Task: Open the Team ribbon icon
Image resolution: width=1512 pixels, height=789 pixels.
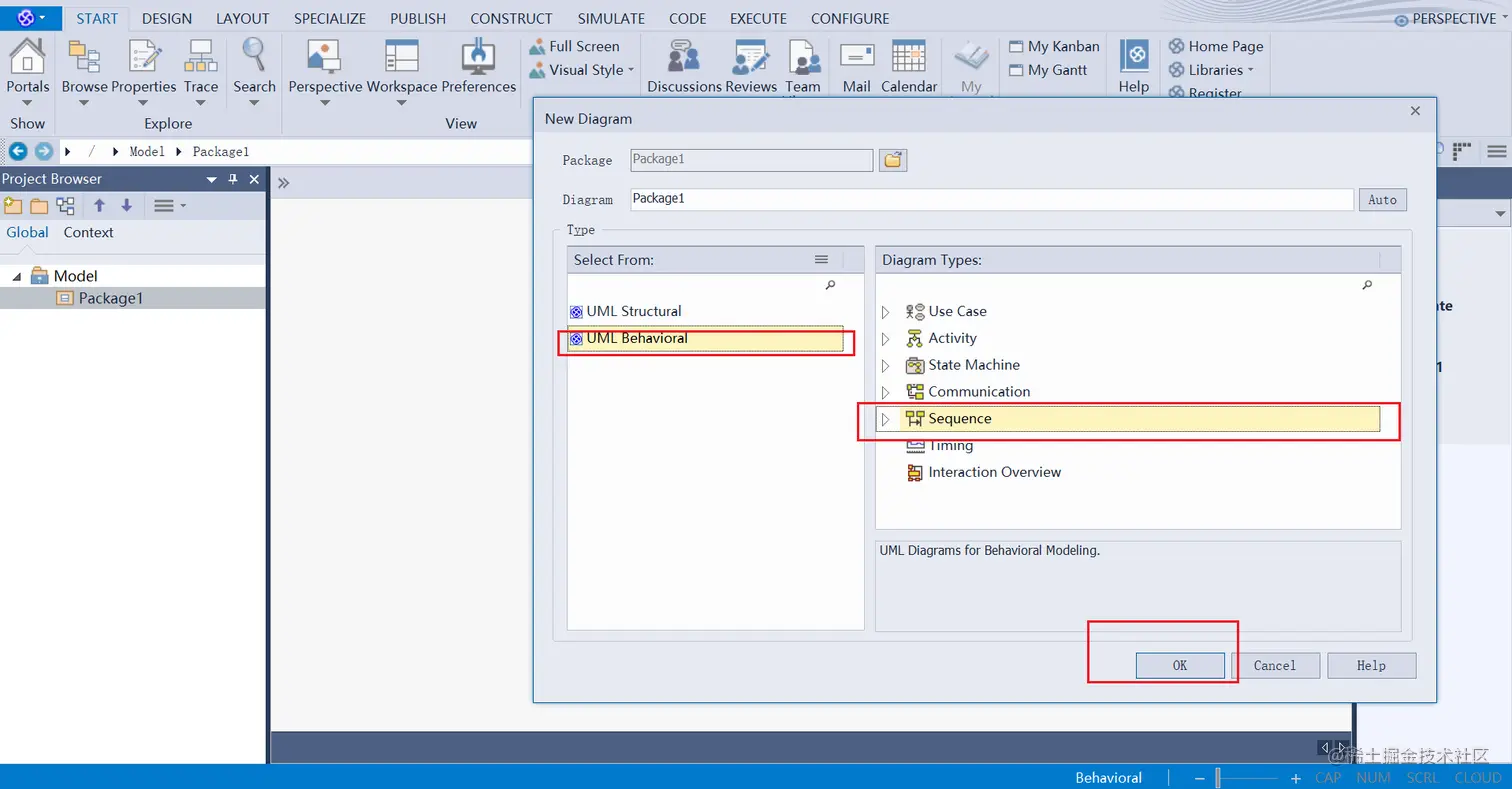Action: (803, 57)
